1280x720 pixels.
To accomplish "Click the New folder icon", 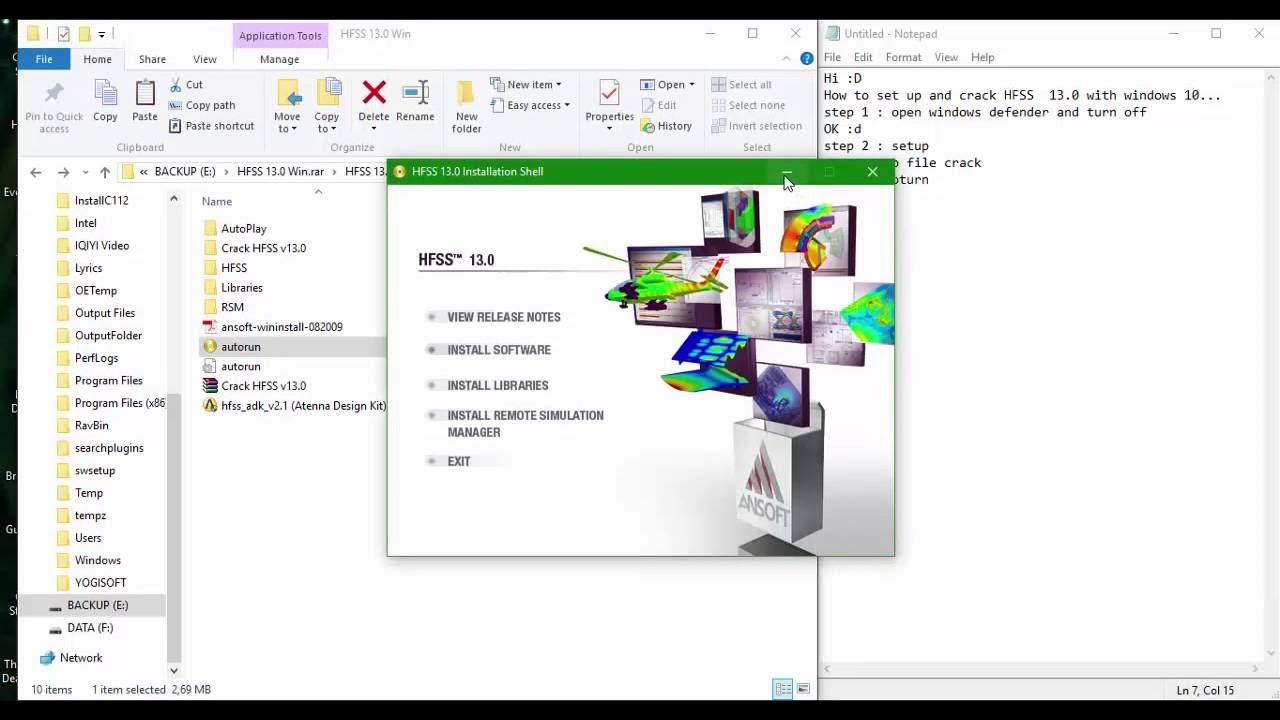I will coord(466,93).
